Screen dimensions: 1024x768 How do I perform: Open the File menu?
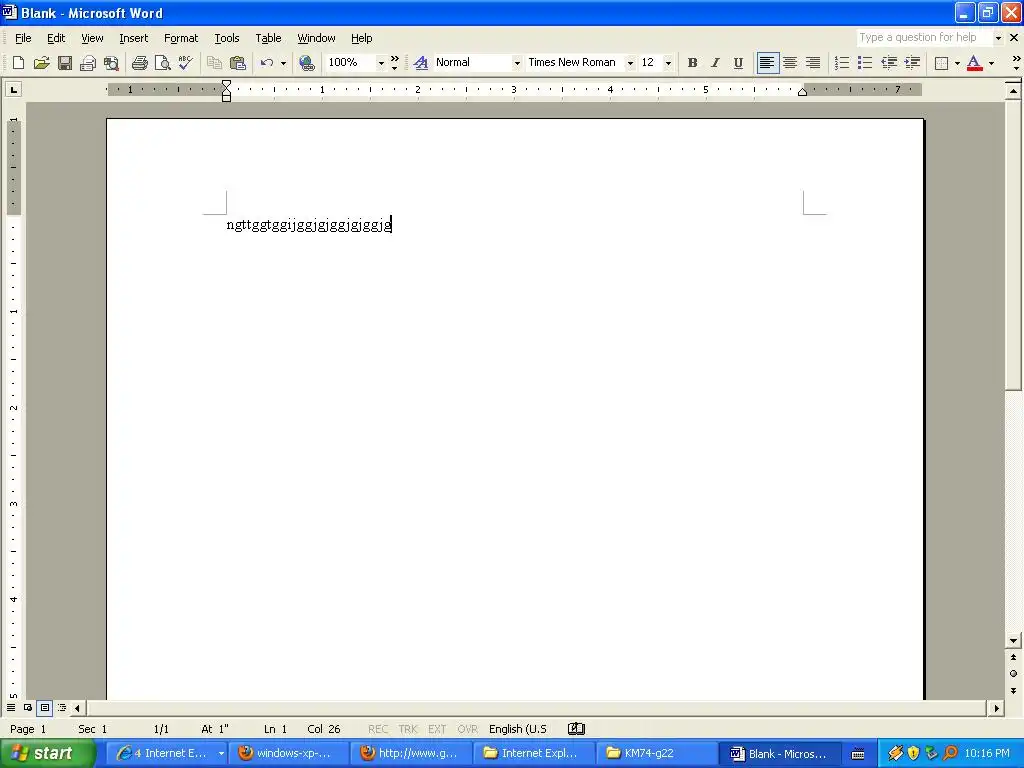click(x=23, y=38)
